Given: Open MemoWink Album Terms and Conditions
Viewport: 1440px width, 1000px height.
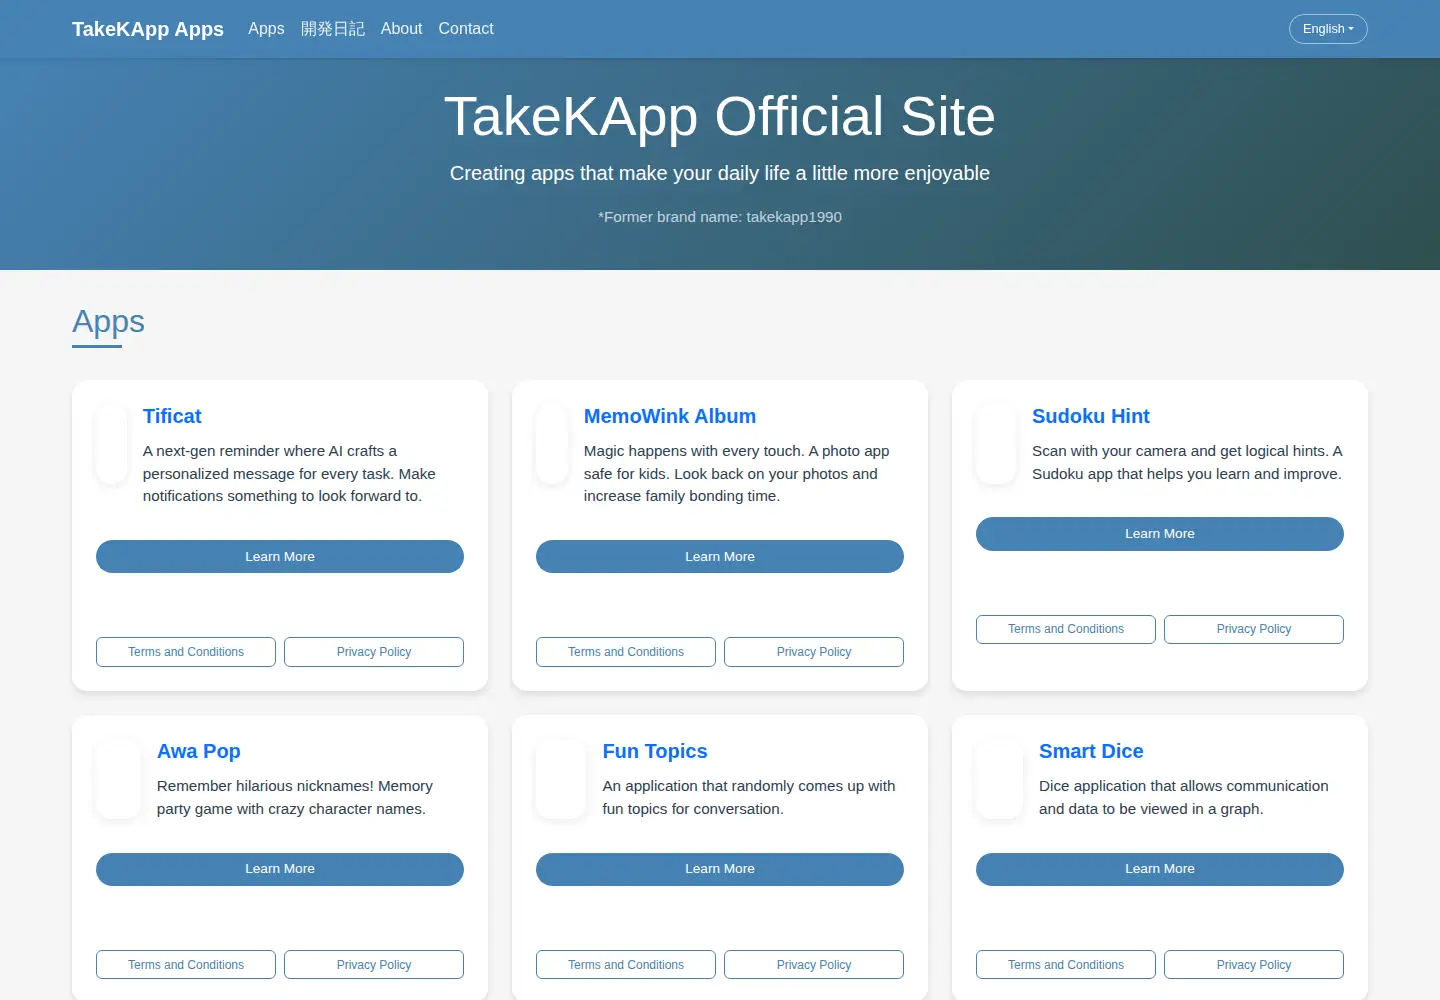Looking at the screenshot, I should point(626,652).
